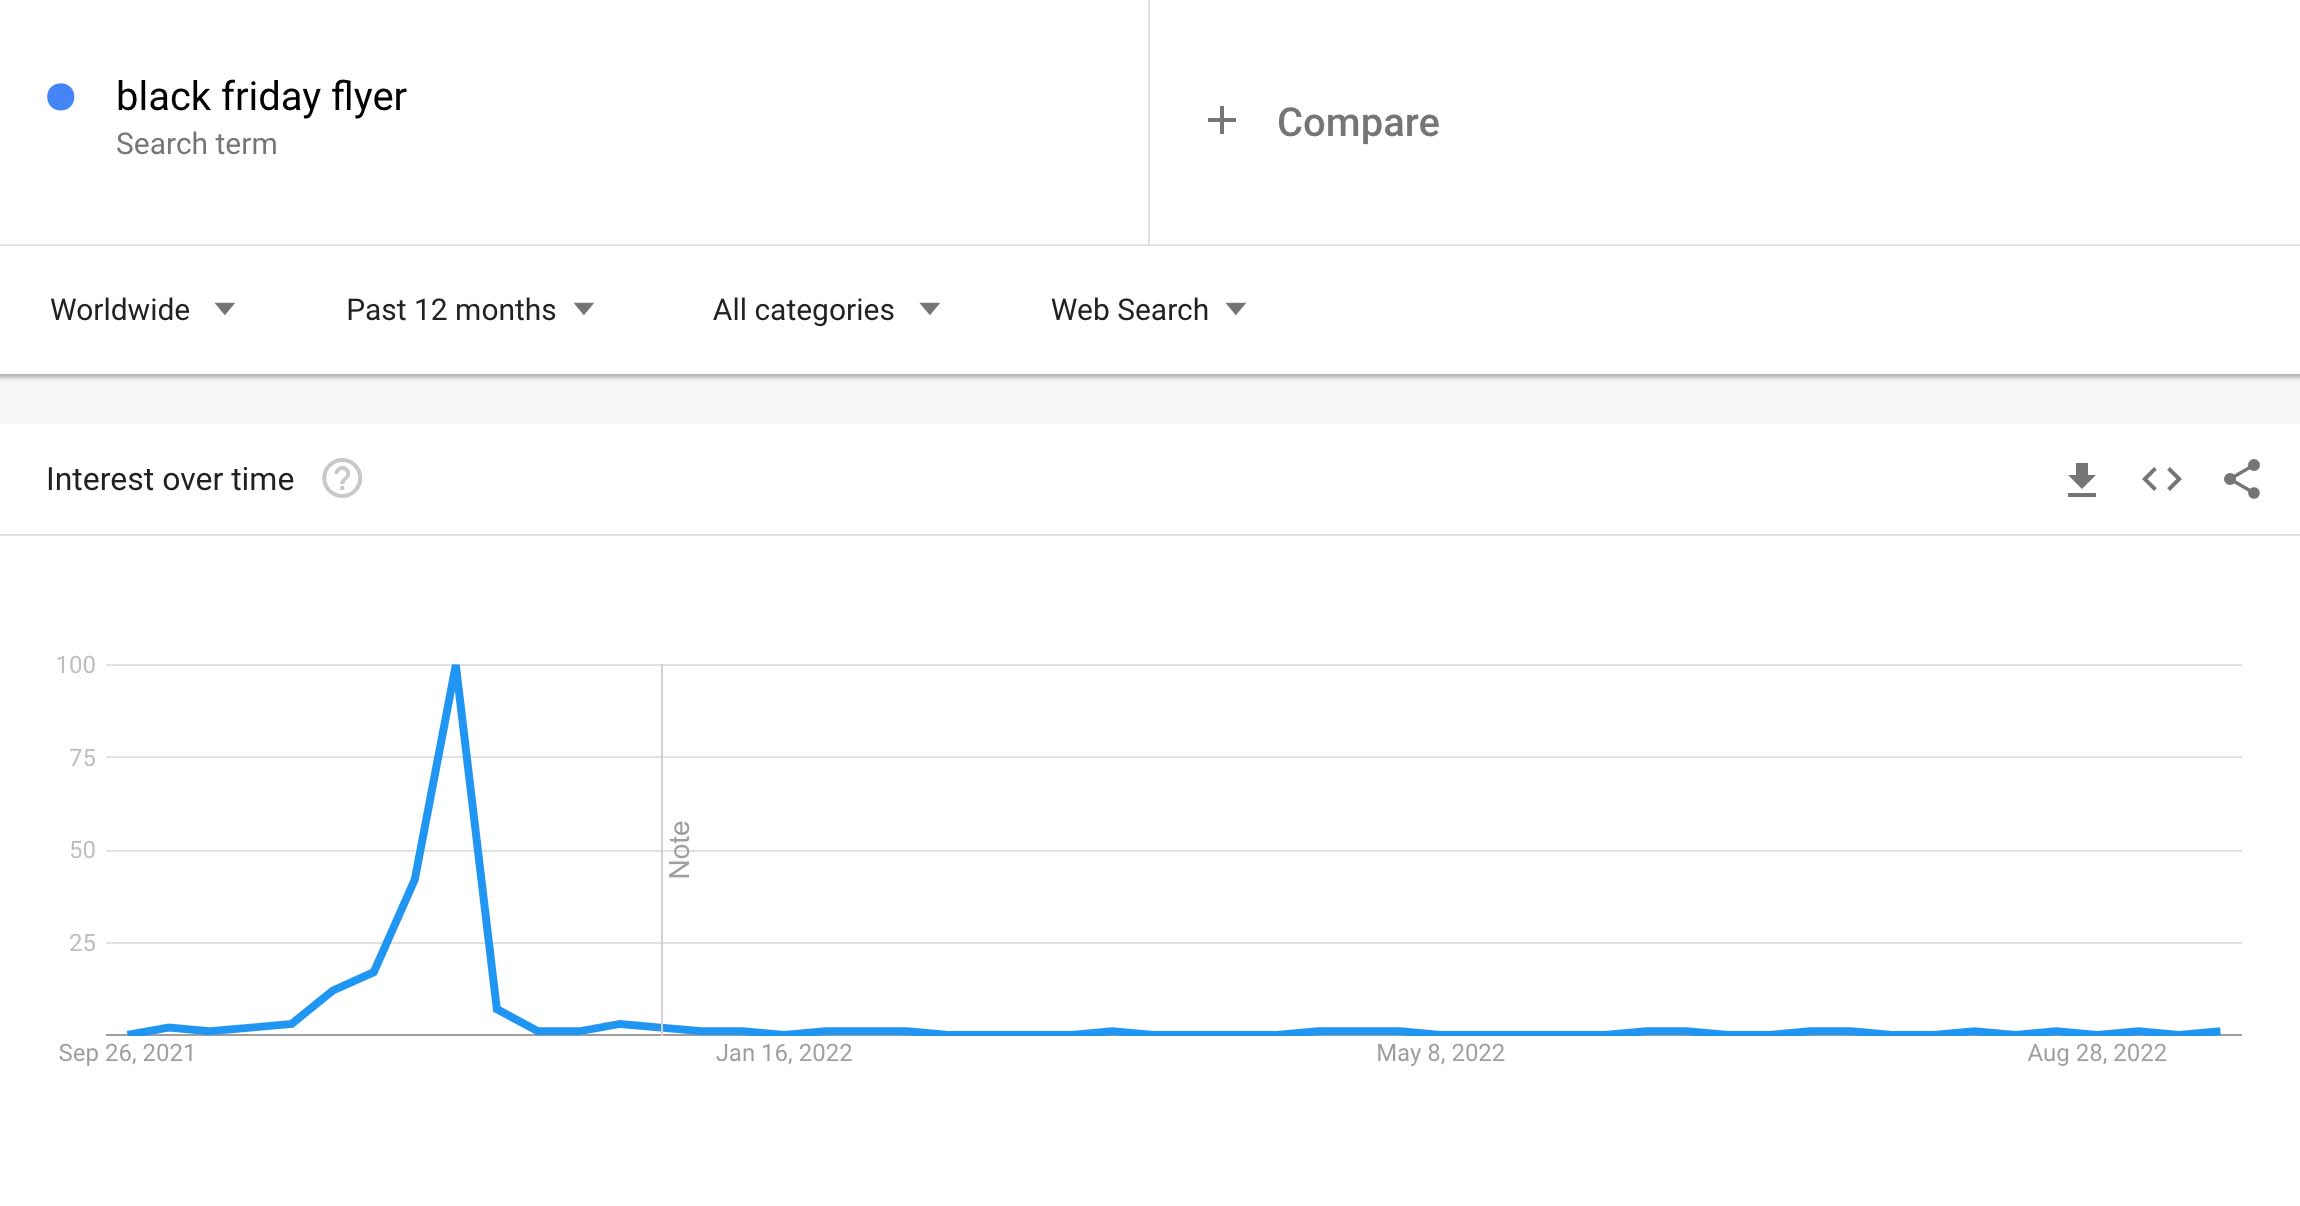Click the May 8, 2022 date label
This screenshot has height=1206, width=2300.
pos(1440,1052)
